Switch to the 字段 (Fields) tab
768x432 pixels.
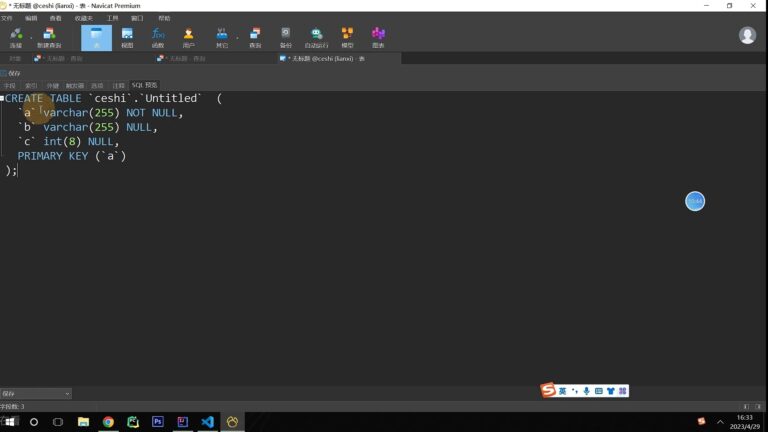click(x=10, y=85)
